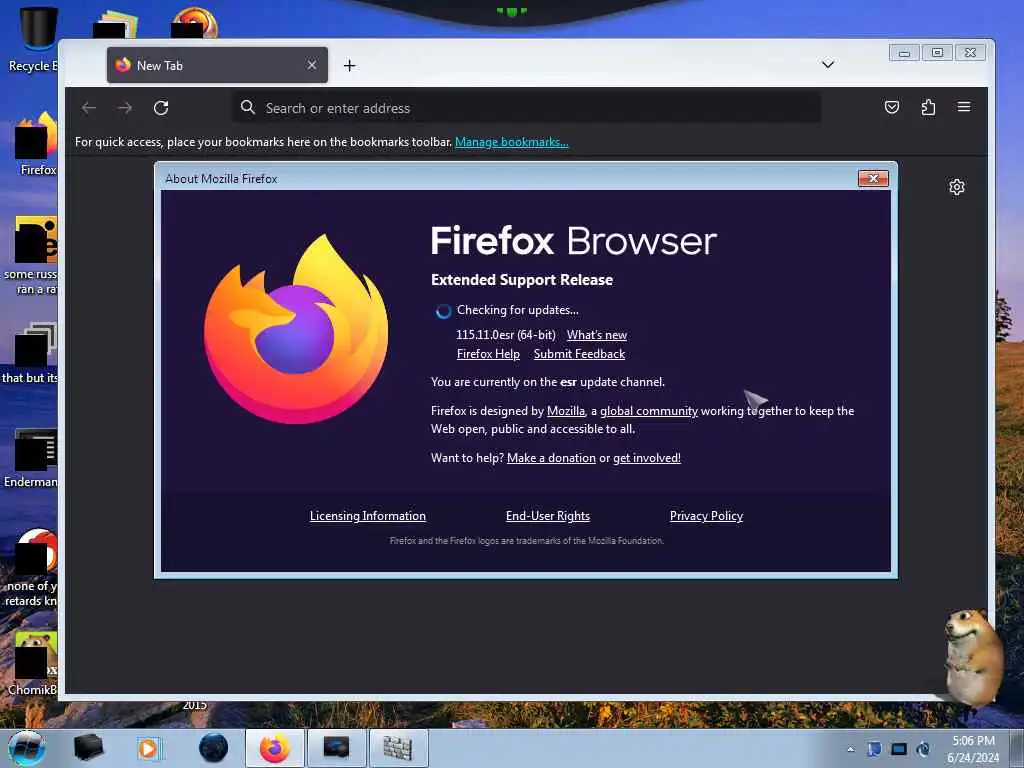
Task: Click the Search or enter address field
Action: pyautogui.click(x=526, y=108)
